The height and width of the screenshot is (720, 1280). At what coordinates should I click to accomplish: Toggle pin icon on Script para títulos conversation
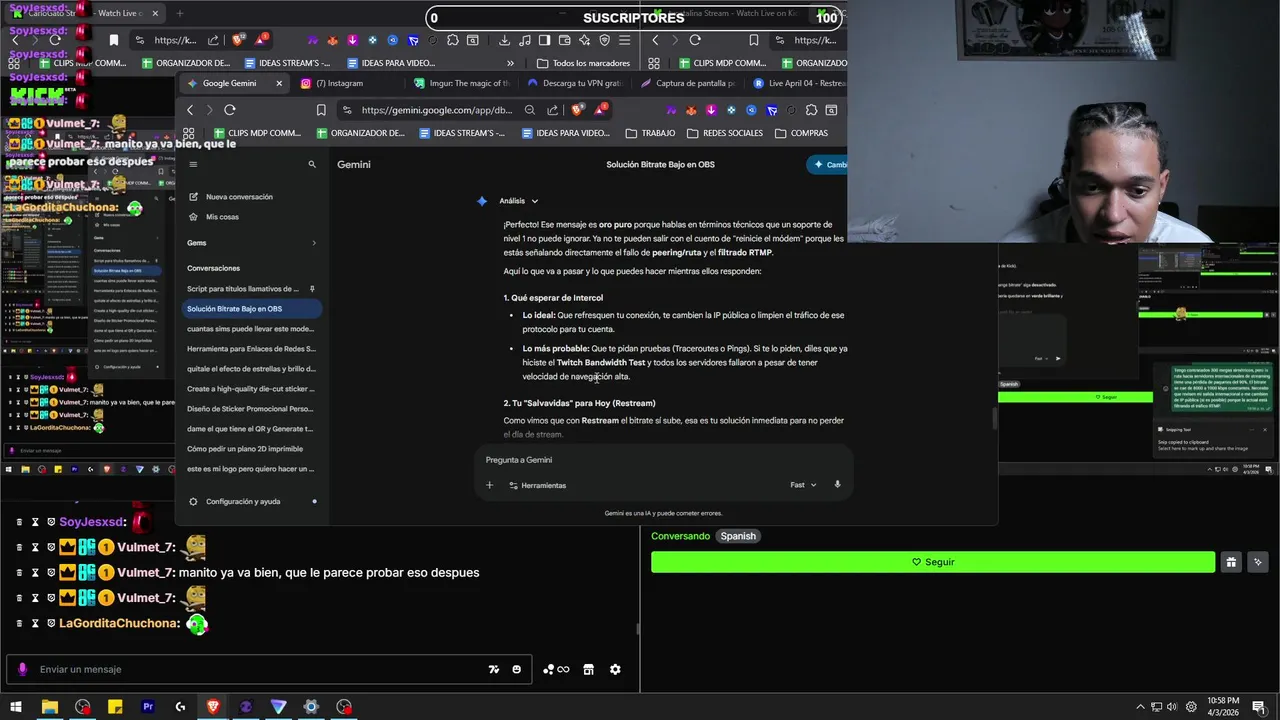[312, 289]
